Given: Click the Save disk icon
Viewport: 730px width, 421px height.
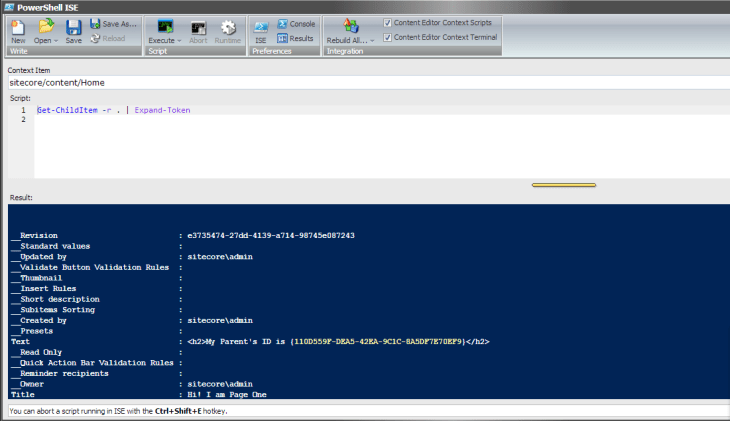Looking at the screenshot, I should pos(73,27).
